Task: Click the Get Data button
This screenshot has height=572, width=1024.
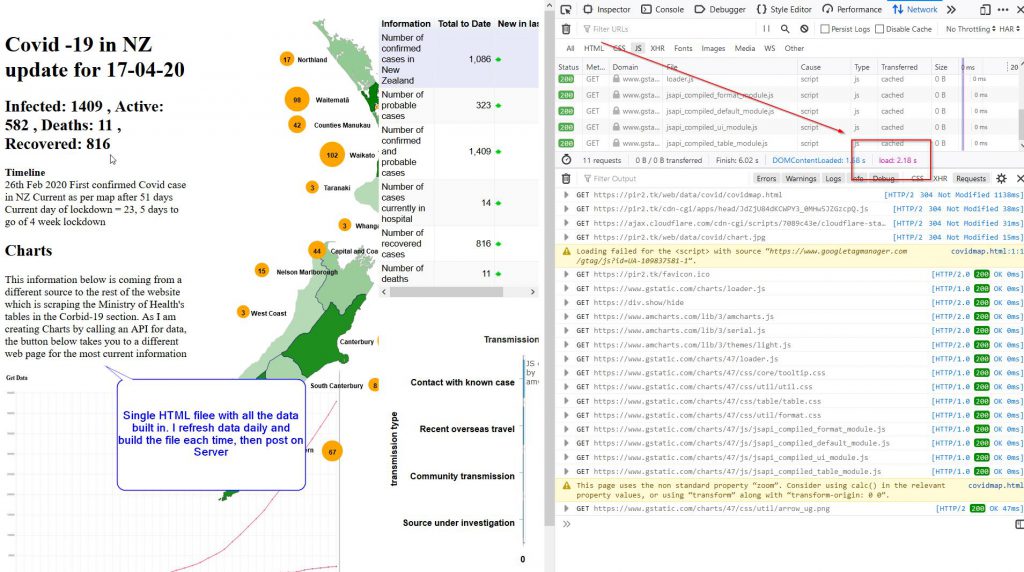Action: click(17, 378)
